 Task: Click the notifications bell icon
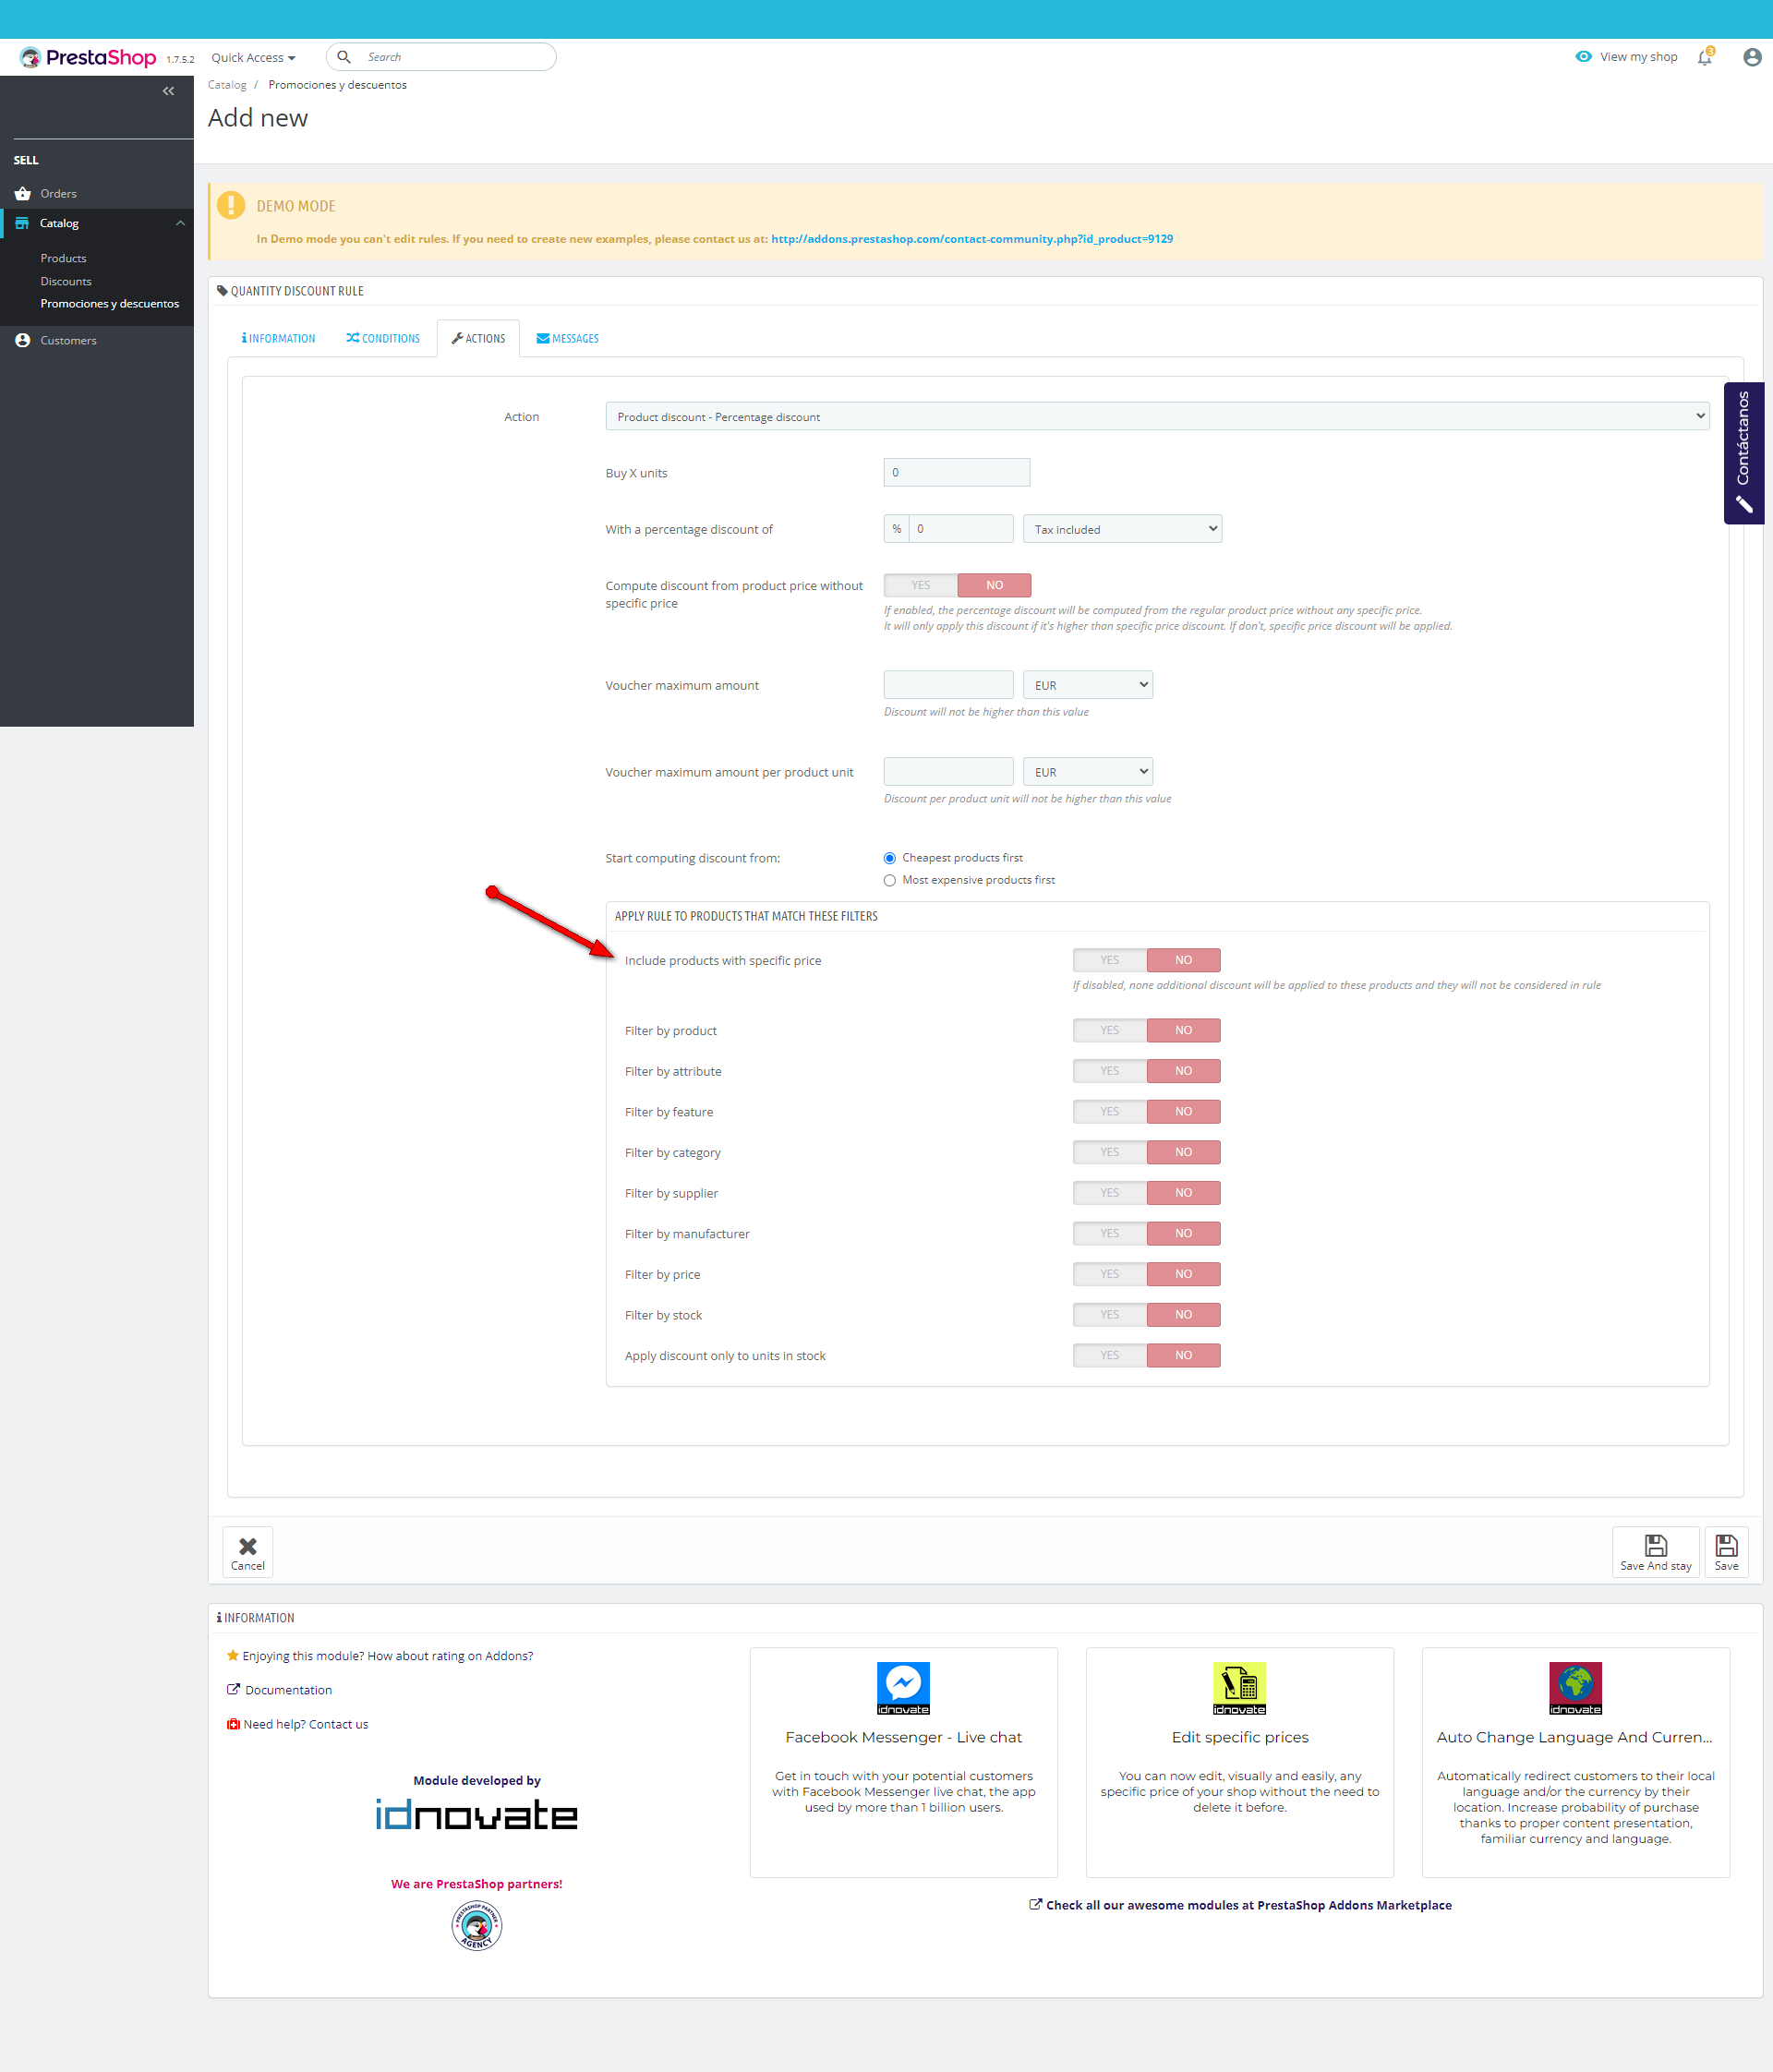[1704, 58]
